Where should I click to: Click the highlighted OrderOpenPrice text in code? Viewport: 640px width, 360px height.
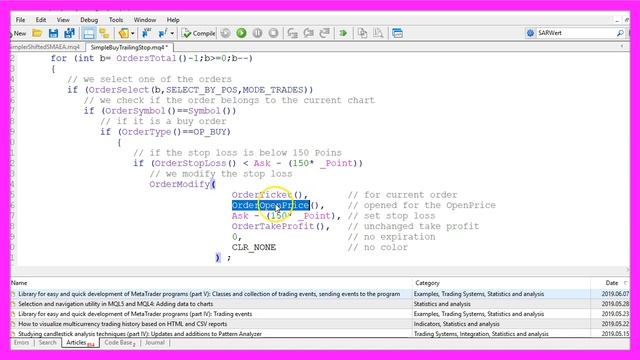pyautogui.click(x=271, y=205)
